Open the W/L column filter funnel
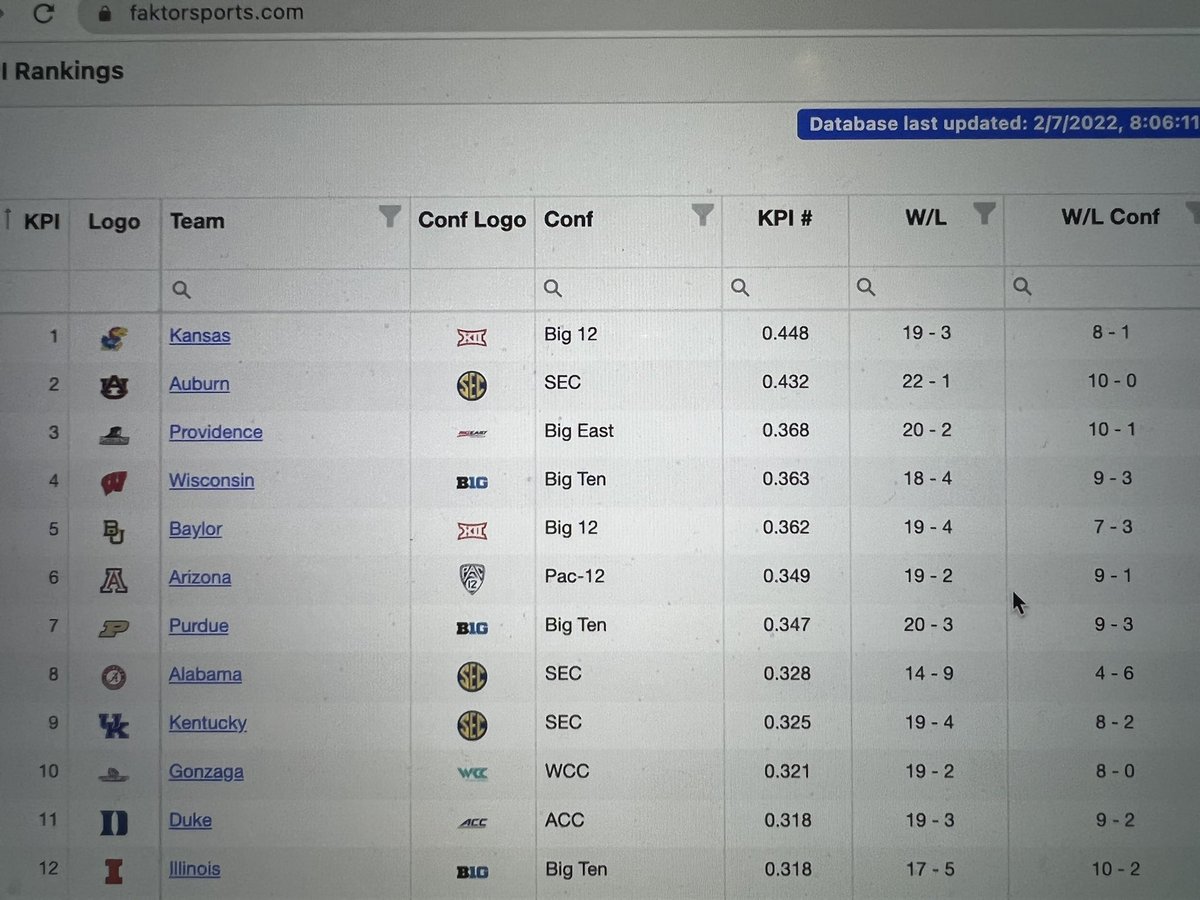 coord(984,212)
